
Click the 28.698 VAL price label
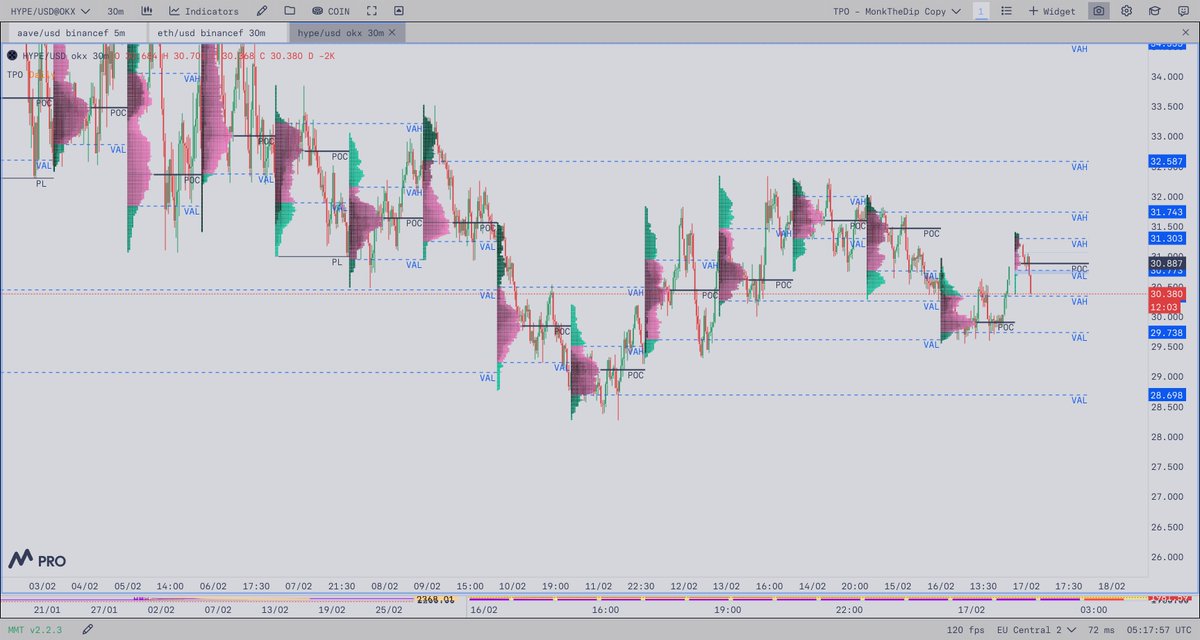1167,395
